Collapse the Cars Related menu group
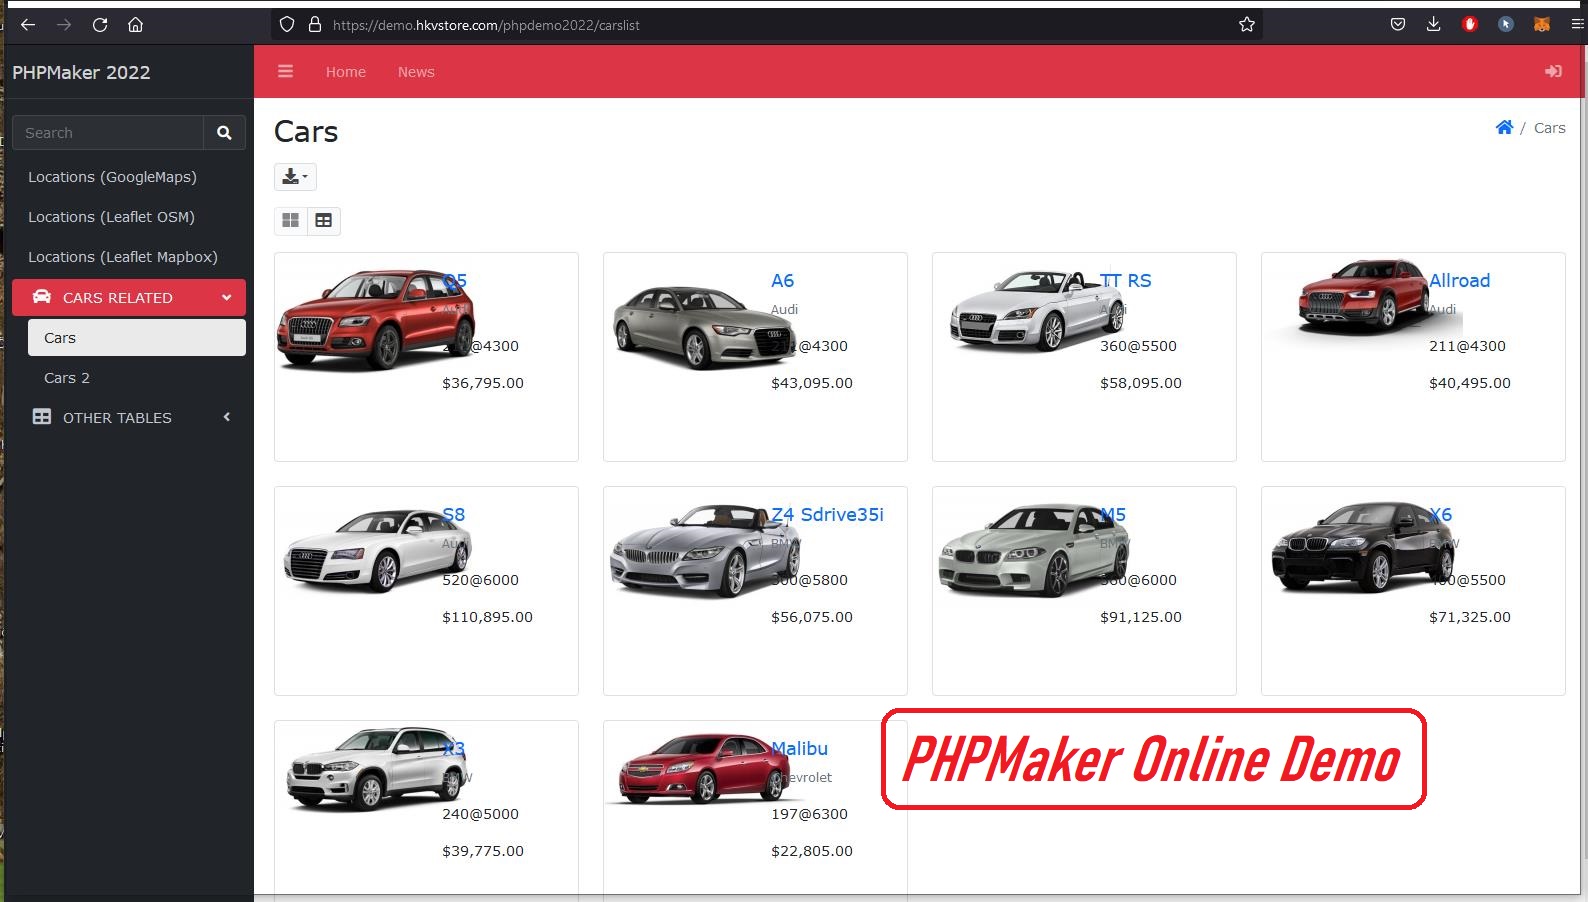 click(x=129, y=298)
